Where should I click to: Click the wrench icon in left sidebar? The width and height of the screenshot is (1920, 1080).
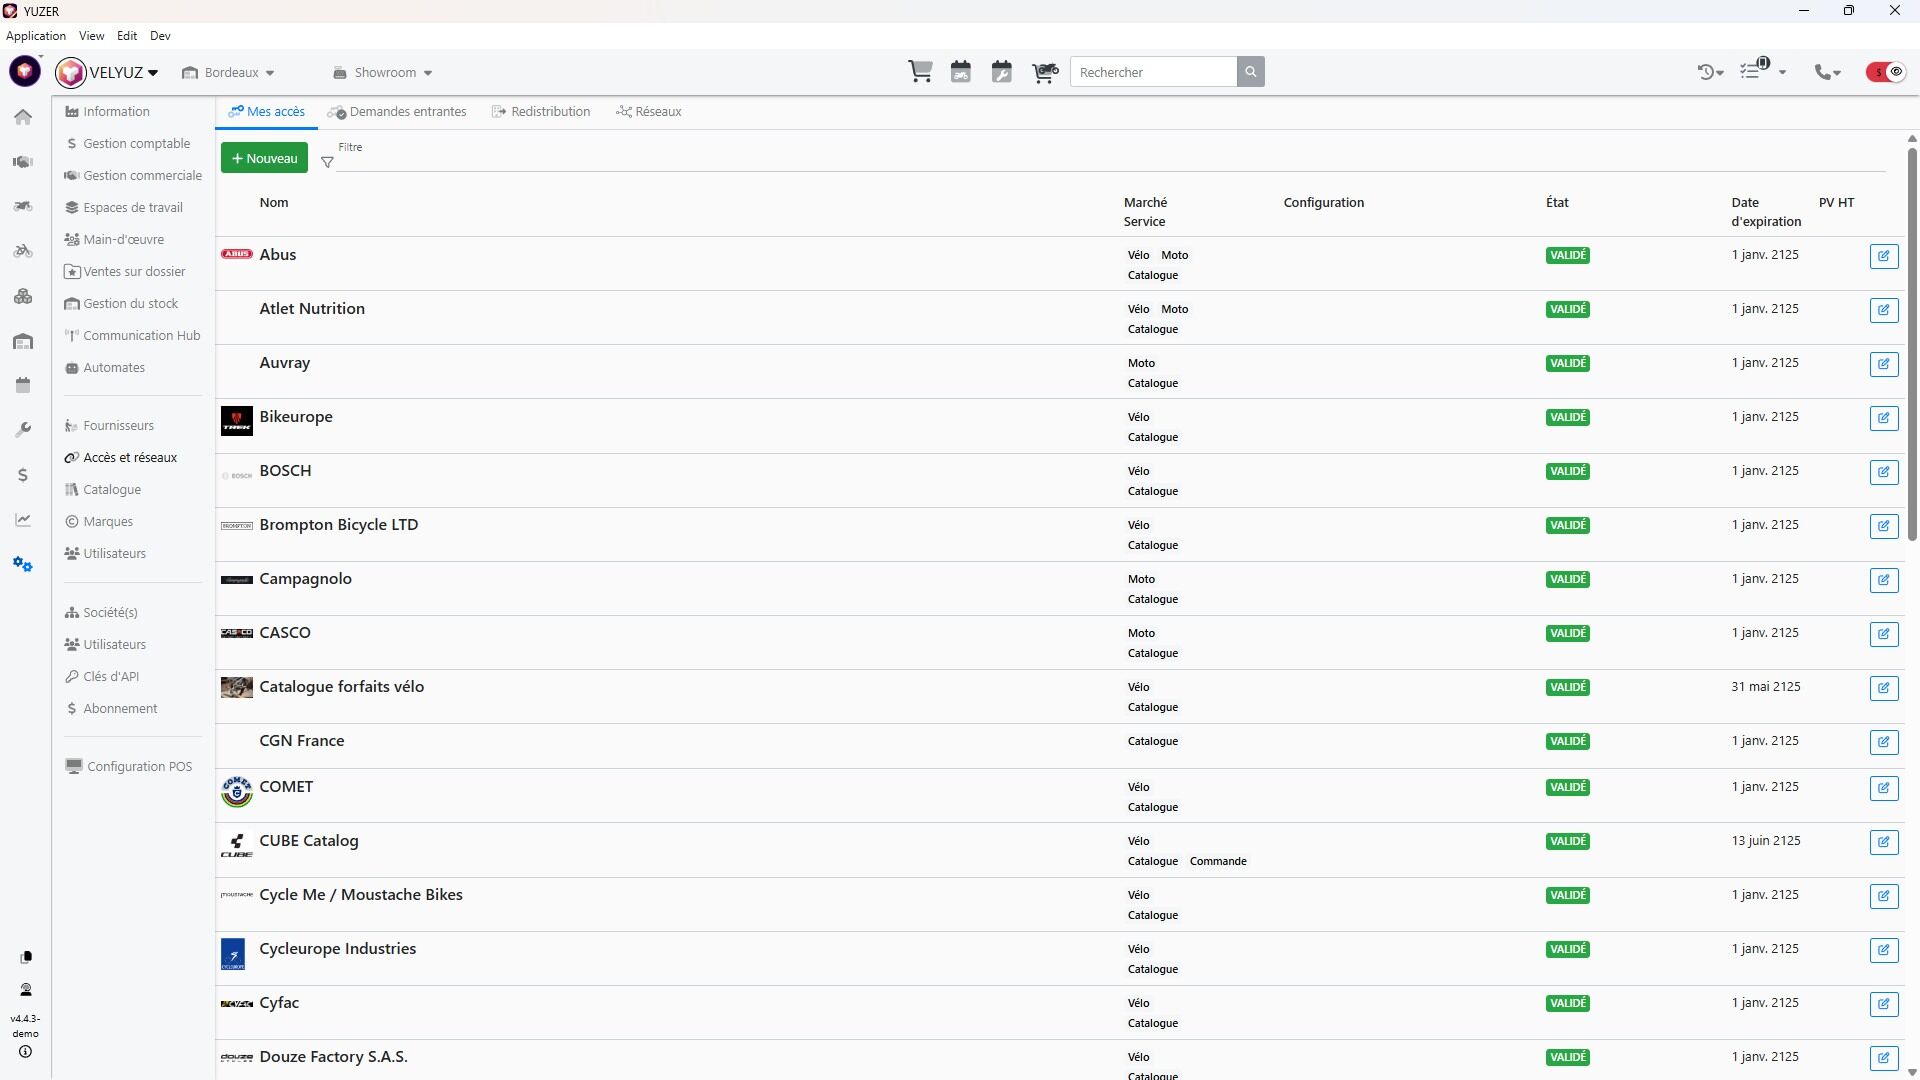tap(23, 430)
